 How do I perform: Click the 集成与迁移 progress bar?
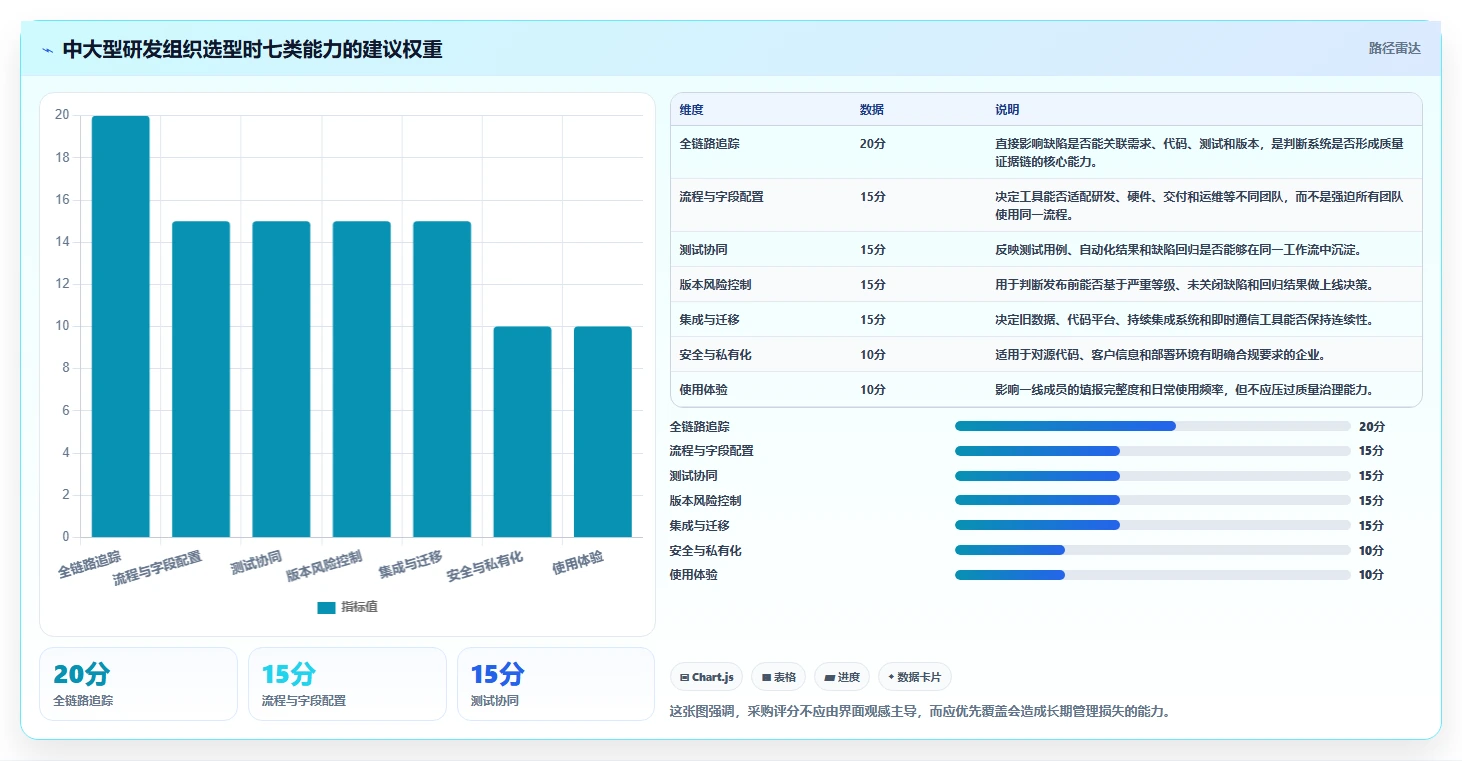tap(1152, 525)
